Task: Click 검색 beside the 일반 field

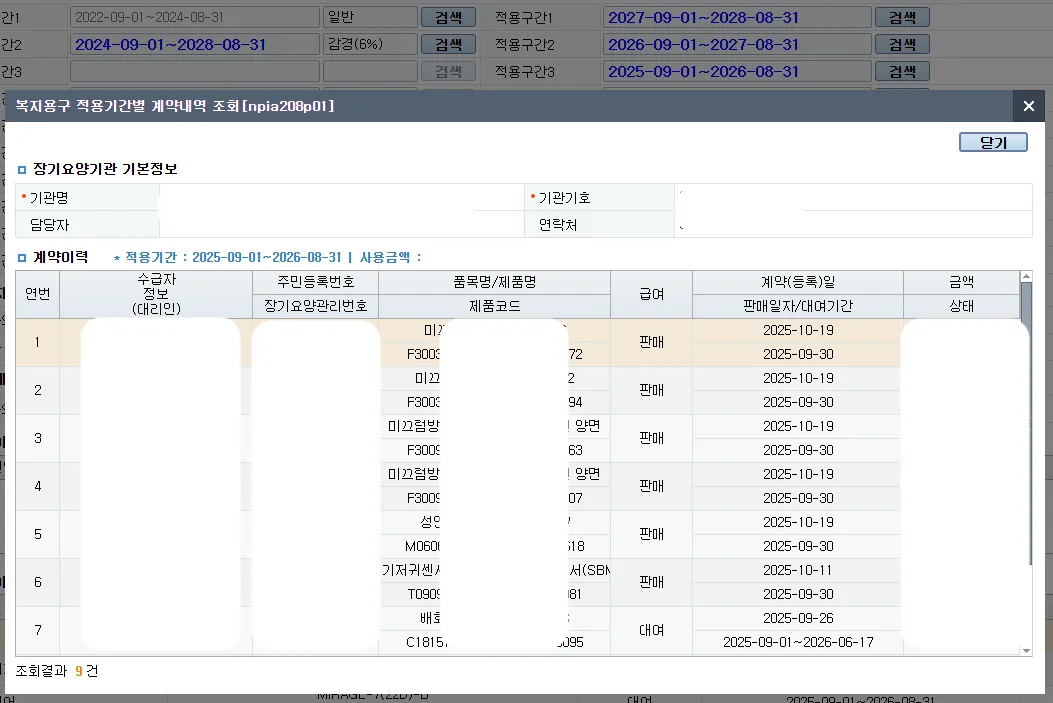Action: click(x=447, y=17)
